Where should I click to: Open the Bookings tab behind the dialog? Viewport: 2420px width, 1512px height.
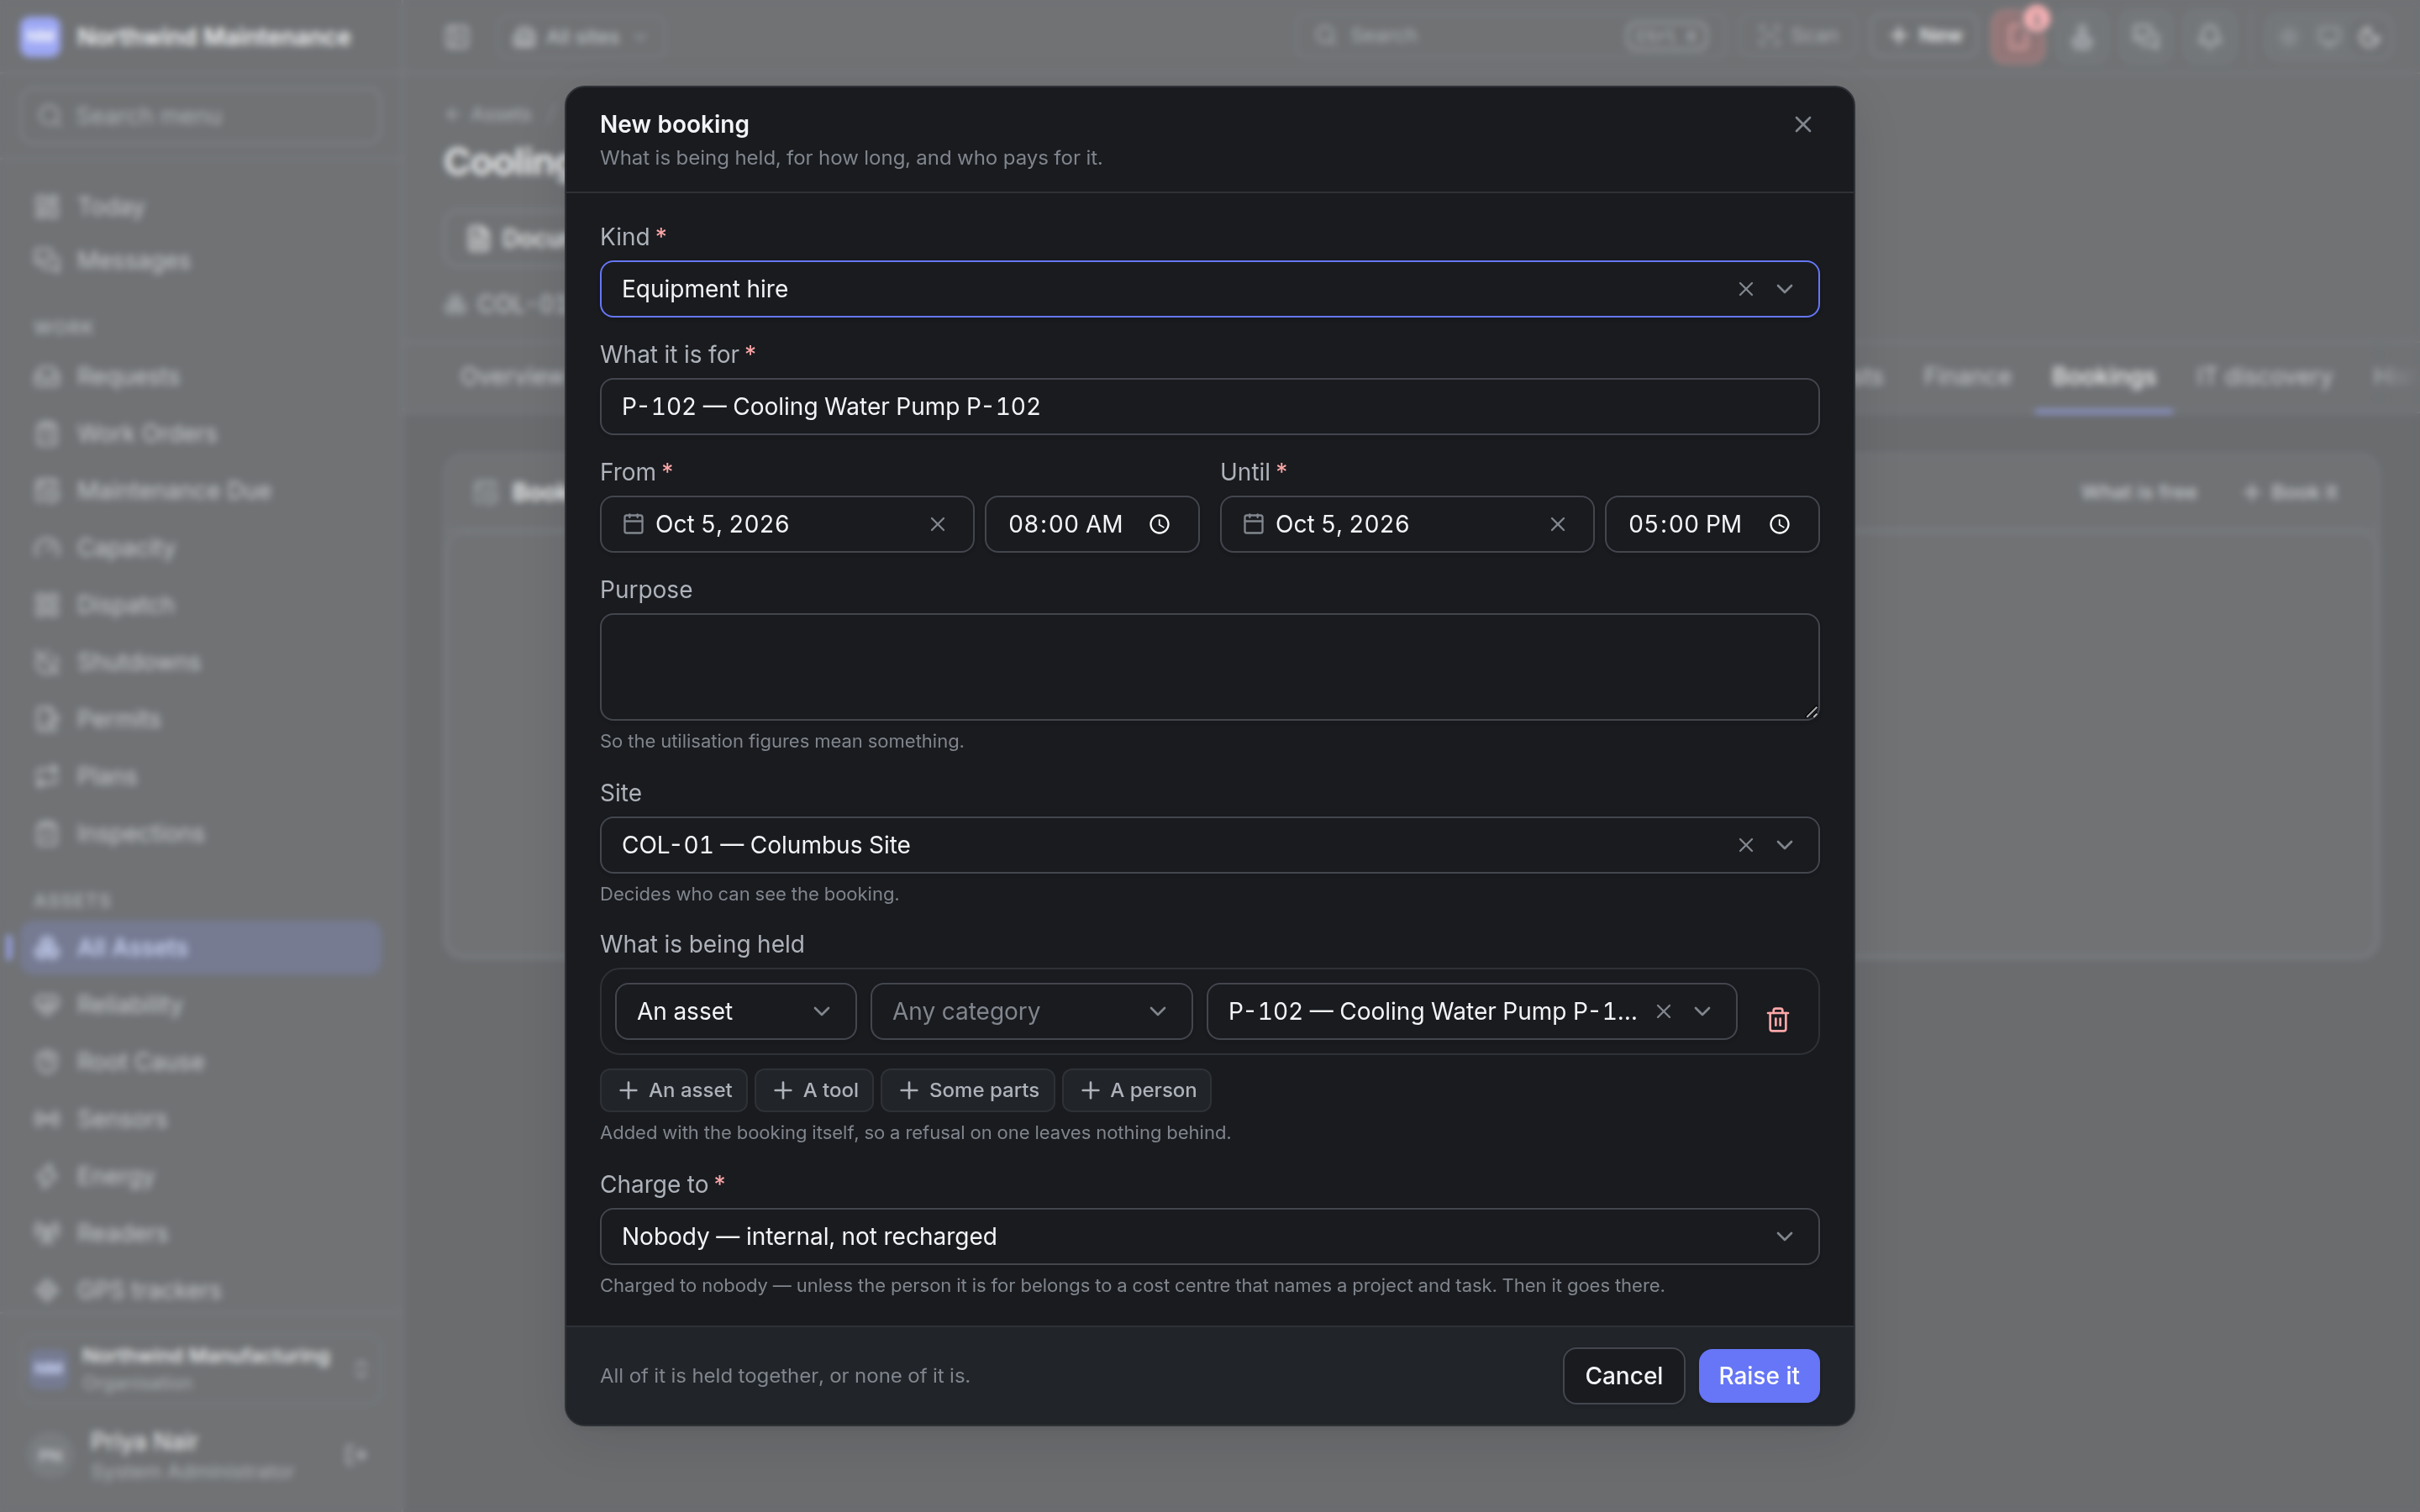2103,376
